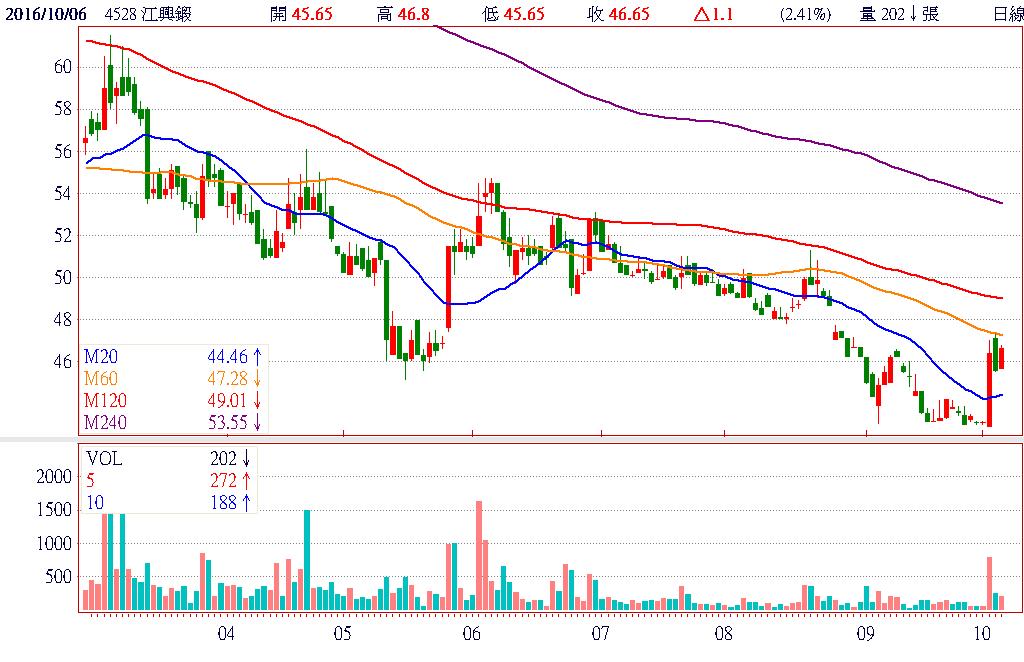Click the M120 red moving average legend
The width and height of the screenshot is (1024, 662).
[x=104, y=400]
